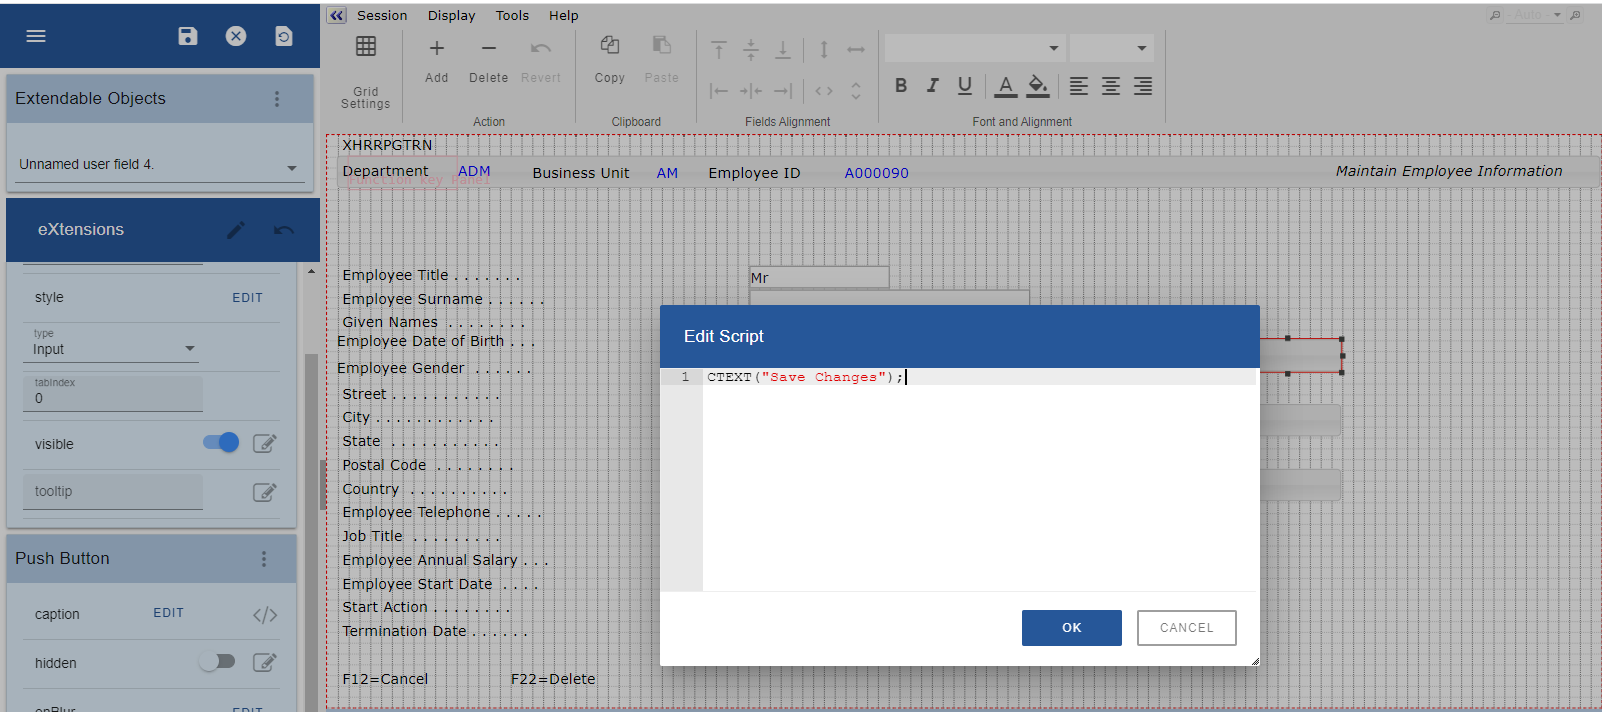Expand Unnamed user field 4 dropdown
The image size is (1602, 712).
tap(292, 168)
